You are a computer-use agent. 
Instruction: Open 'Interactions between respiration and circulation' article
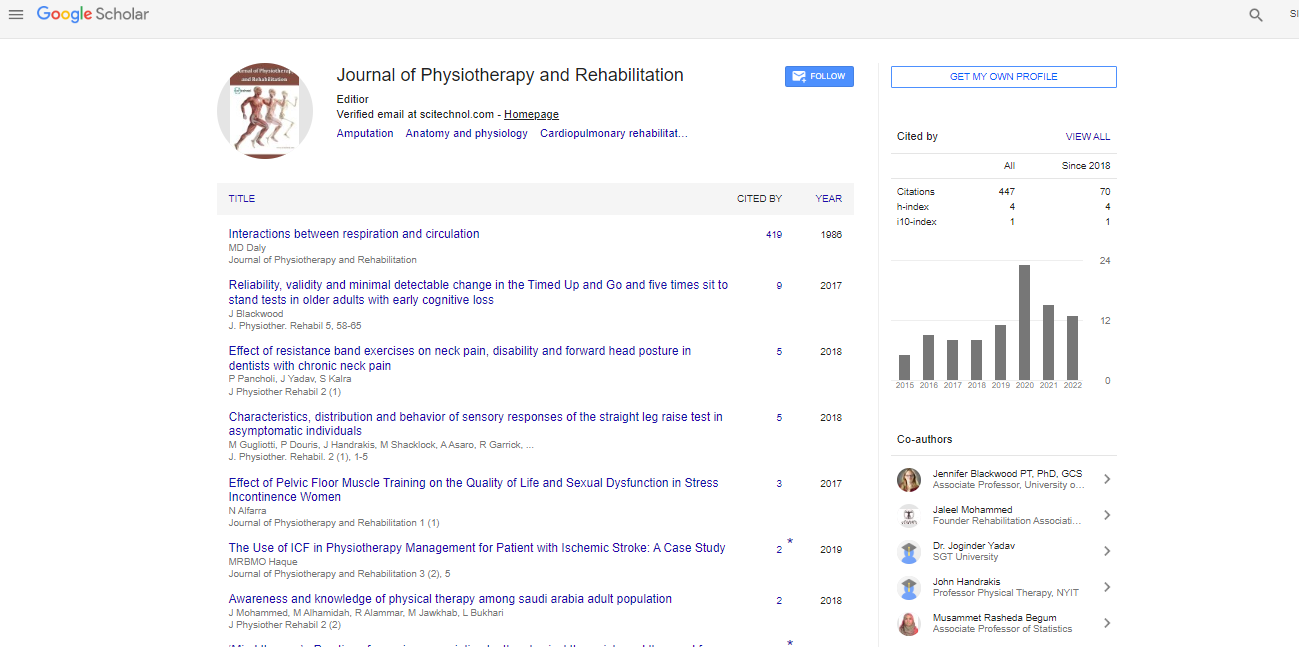354,234
